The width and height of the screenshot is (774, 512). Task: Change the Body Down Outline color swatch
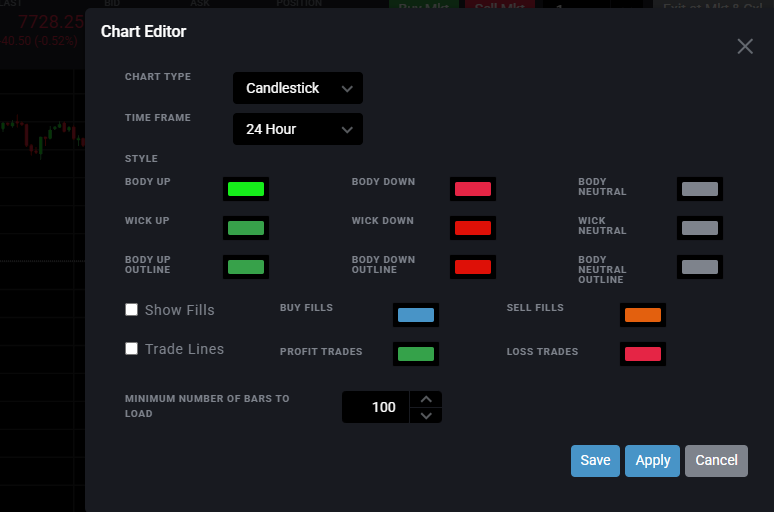(473, 267)
